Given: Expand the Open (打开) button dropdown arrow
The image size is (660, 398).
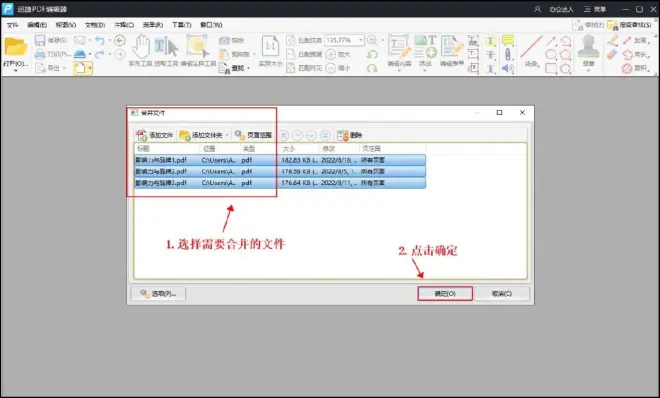Looking at the screenshot, I should coord(16,71).
